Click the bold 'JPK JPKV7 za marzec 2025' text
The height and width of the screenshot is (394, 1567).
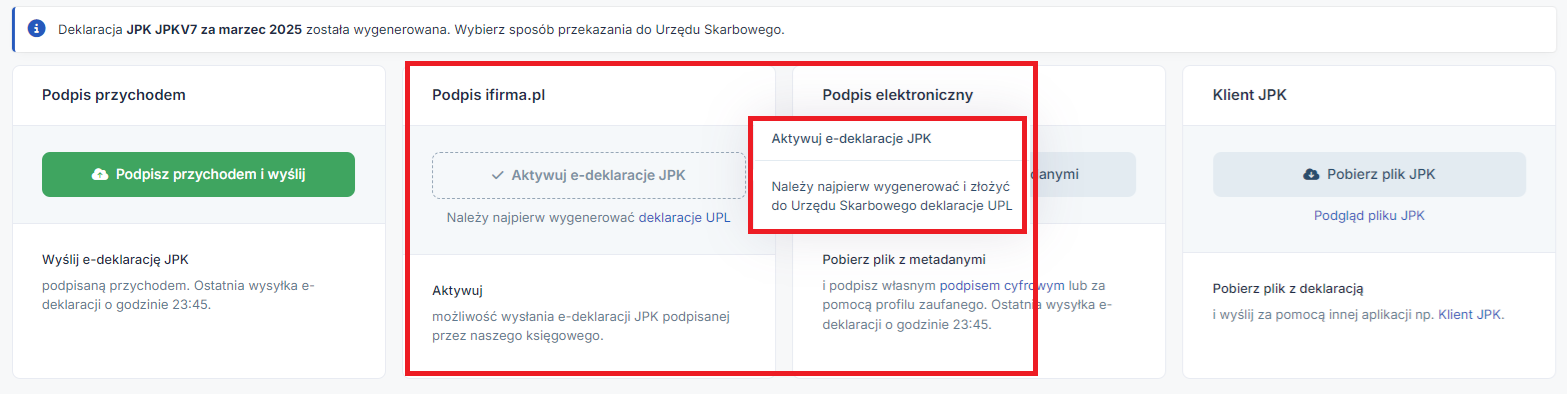coord(214,29)
